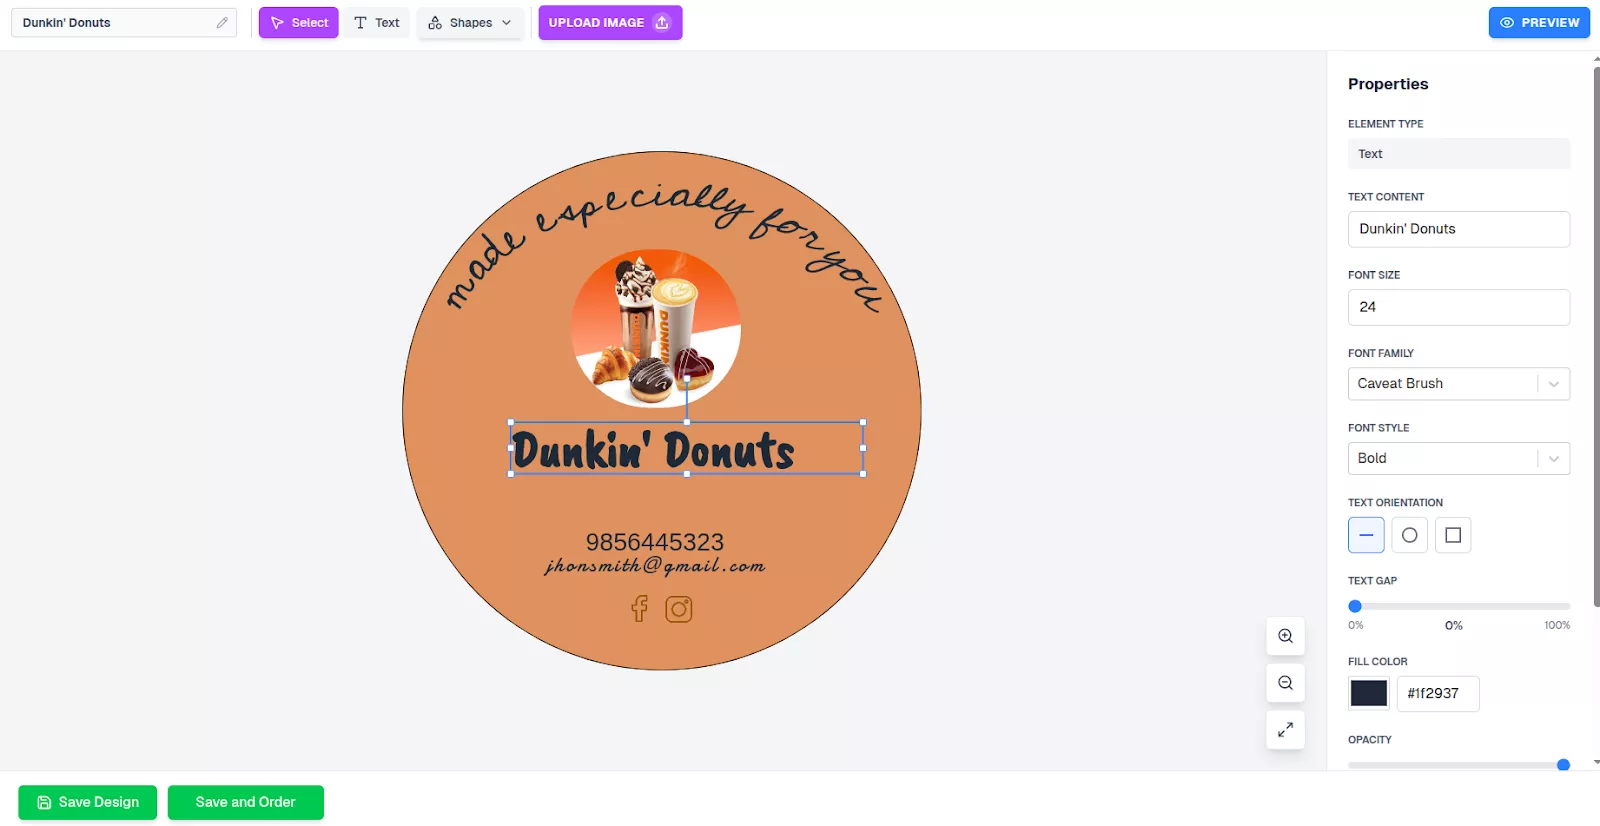Click the zoom in magnifier icon
The width and height of the screenshot is (1600, 826).
(x=1285, y=636)
